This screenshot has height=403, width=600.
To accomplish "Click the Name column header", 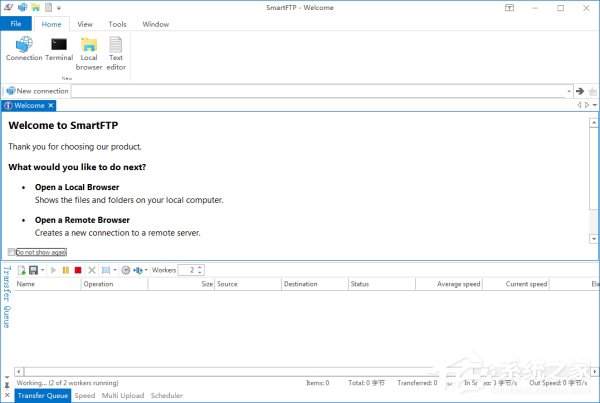I will (47, 284).
